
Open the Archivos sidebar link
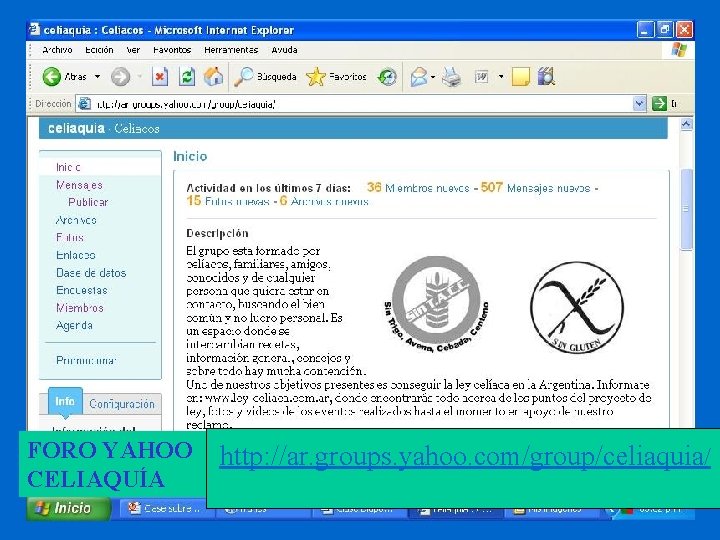click(76, 220)
